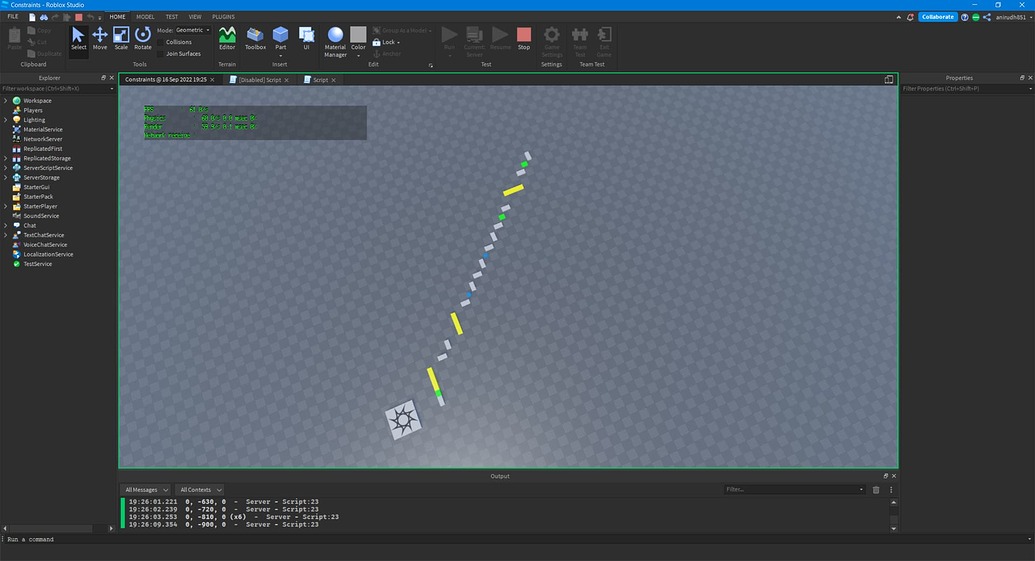Open the Terrain Editor

pos(227,38)
